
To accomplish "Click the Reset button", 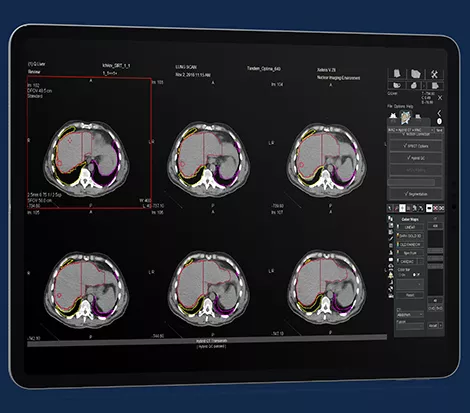I will pyautogui.click(x=410, y=295).
